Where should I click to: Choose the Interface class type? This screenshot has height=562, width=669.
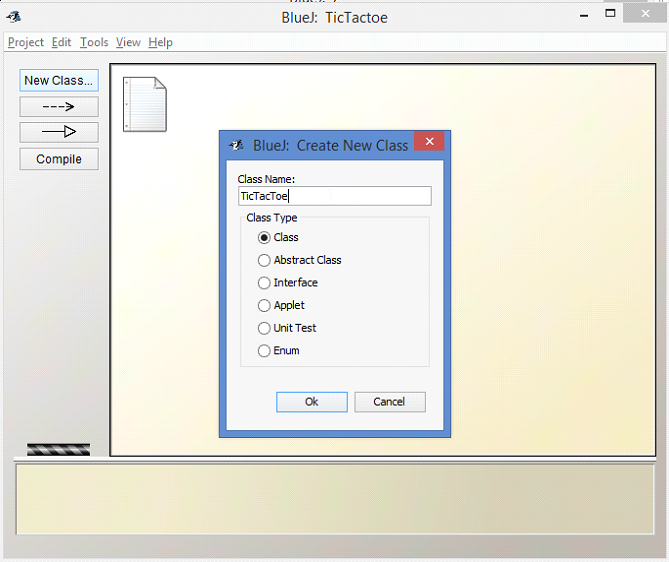click(x=264, y=282)
